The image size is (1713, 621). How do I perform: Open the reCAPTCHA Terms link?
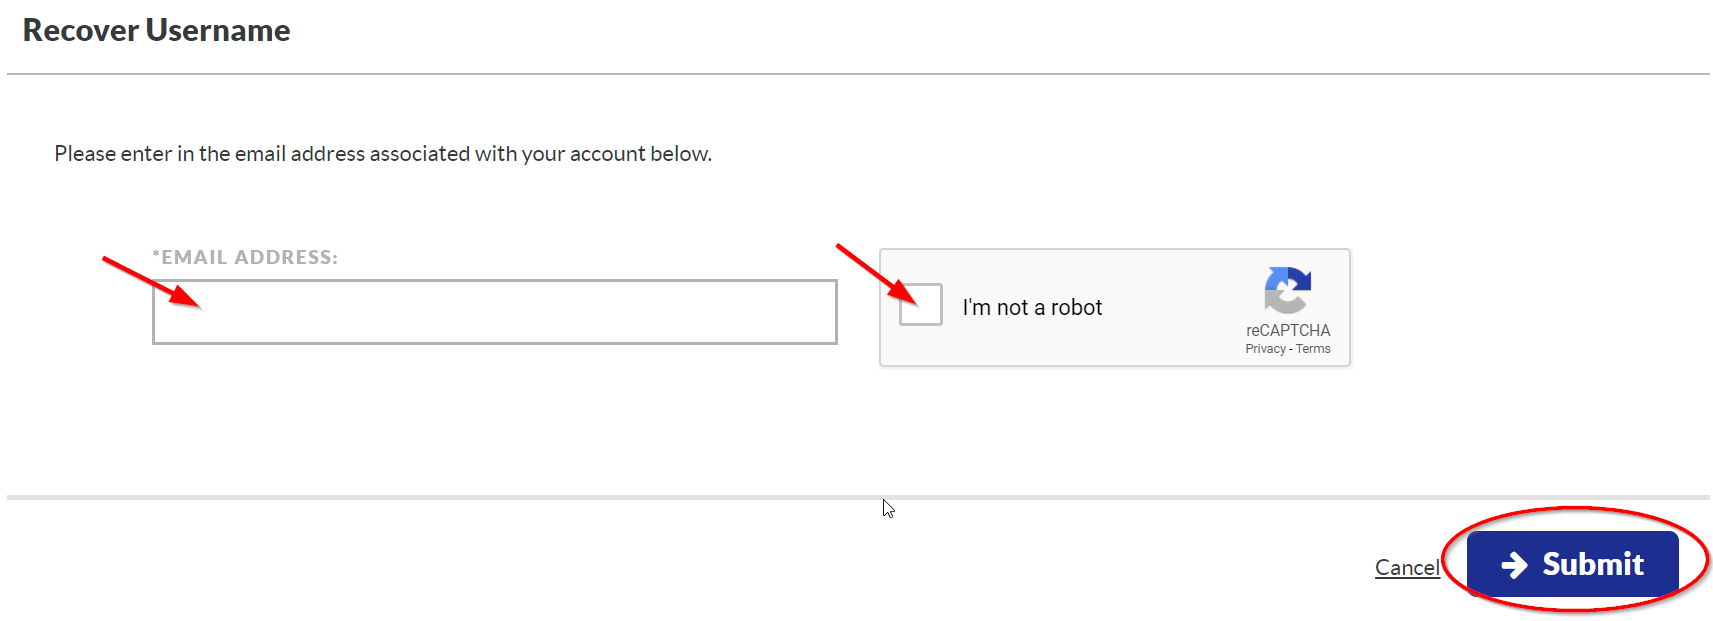click(1313, 349)
